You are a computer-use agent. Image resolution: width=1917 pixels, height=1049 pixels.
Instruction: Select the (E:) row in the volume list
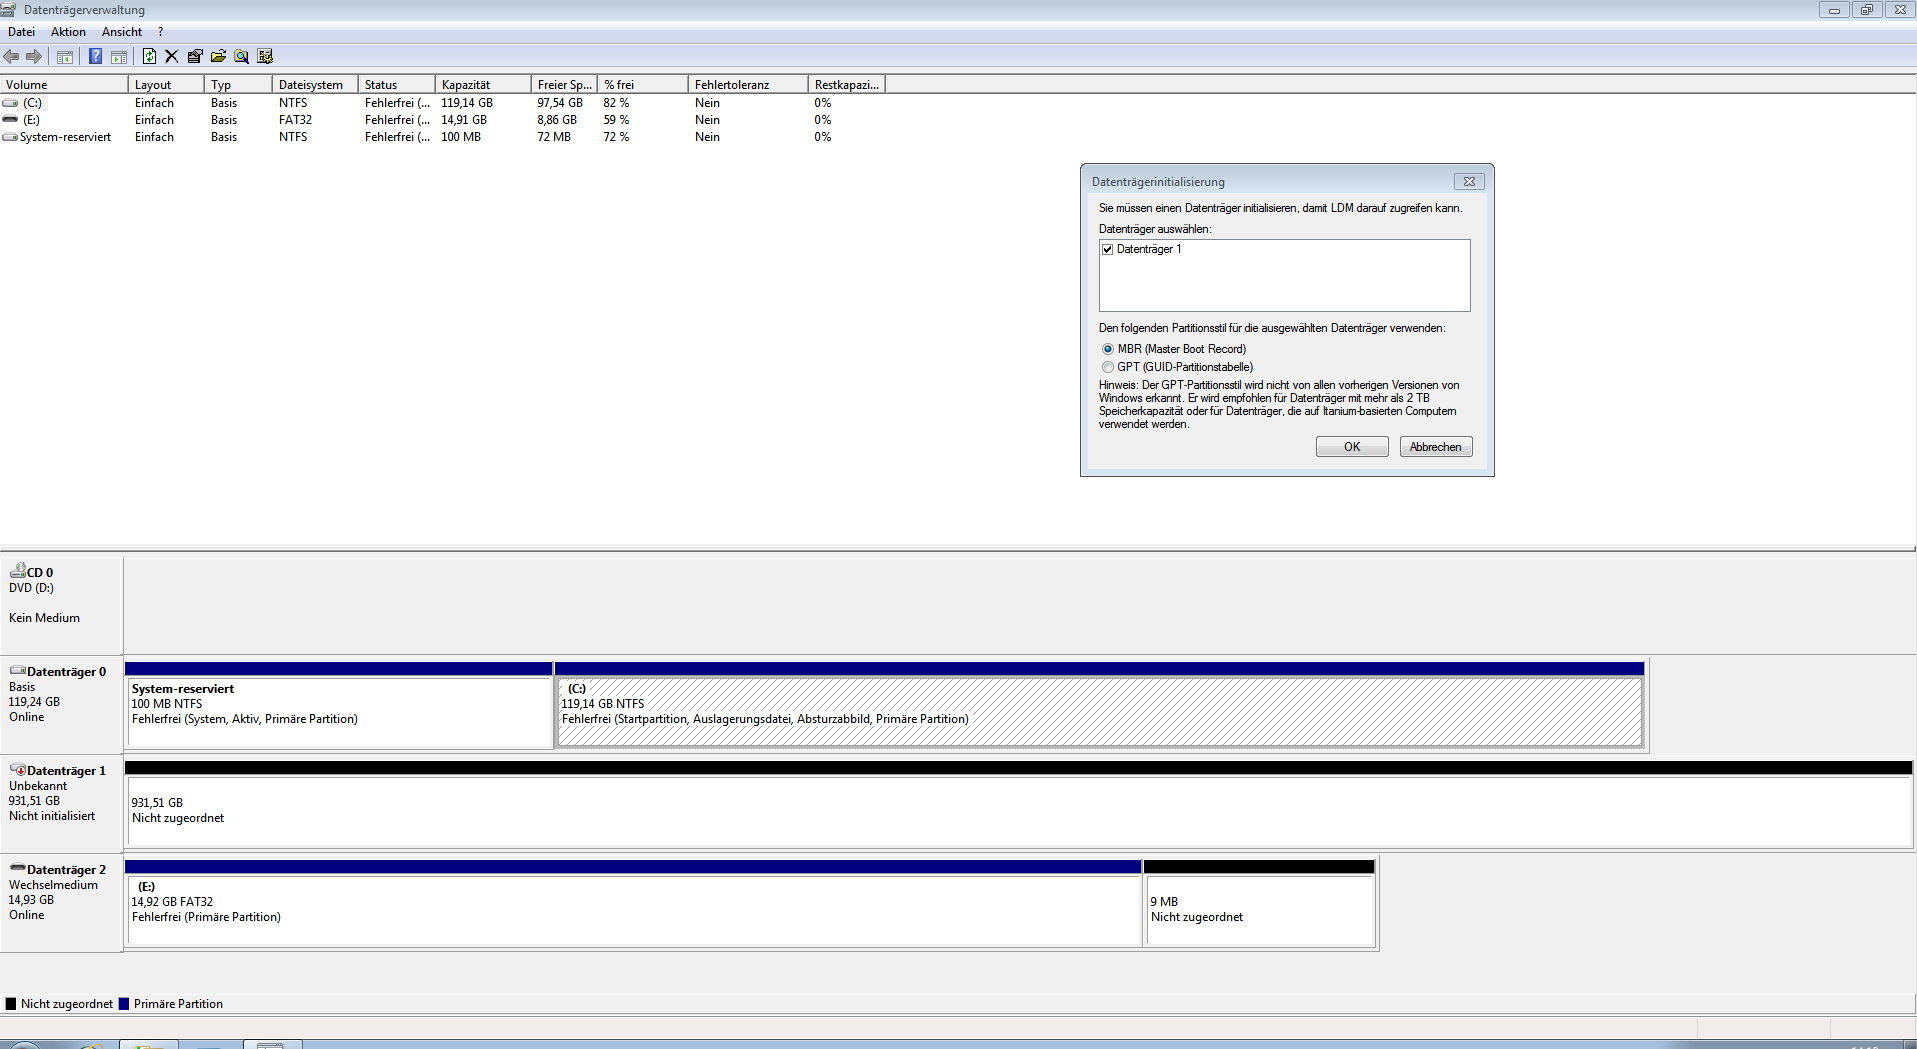coord(443,120)
